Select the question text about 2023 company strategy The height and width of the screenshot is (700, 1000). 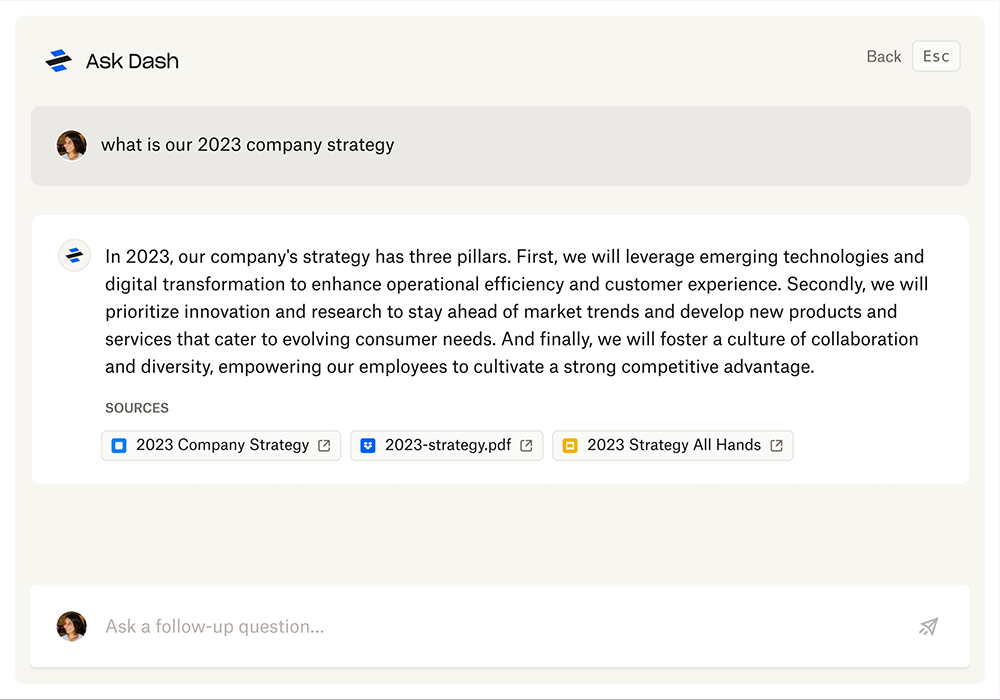pyautogui.click(x=248, y=145)
